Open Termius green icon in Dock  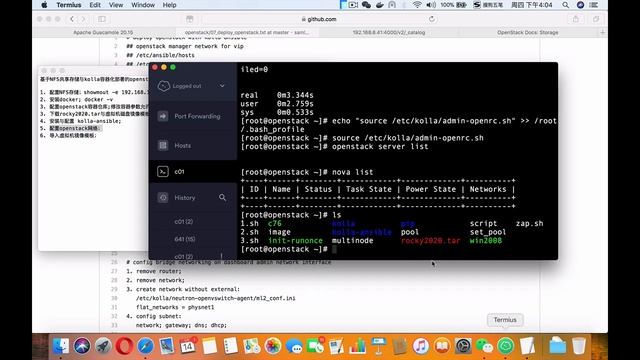pyautogui.click(x=506, y=346)
